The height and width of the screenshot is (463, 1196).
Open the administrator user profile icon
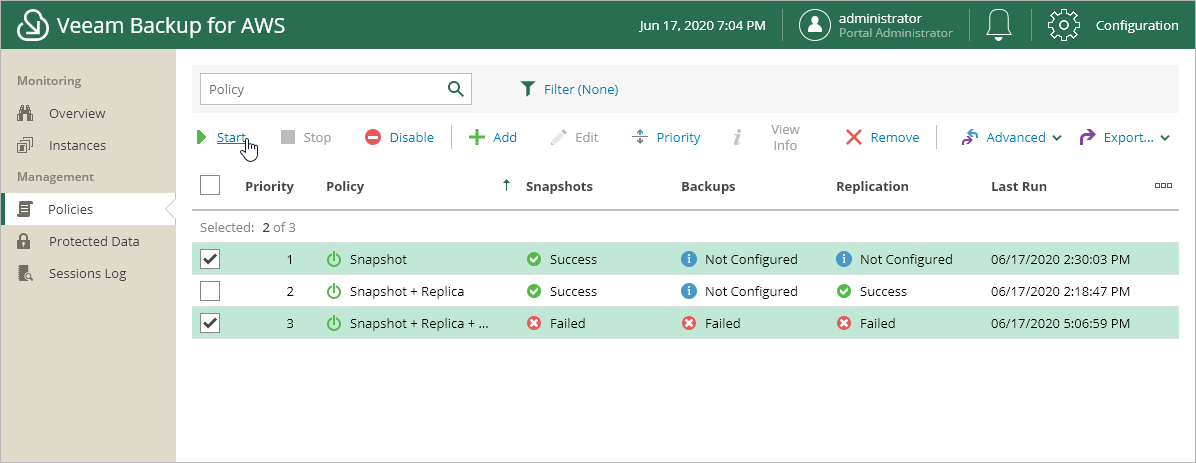pos(815,25)
